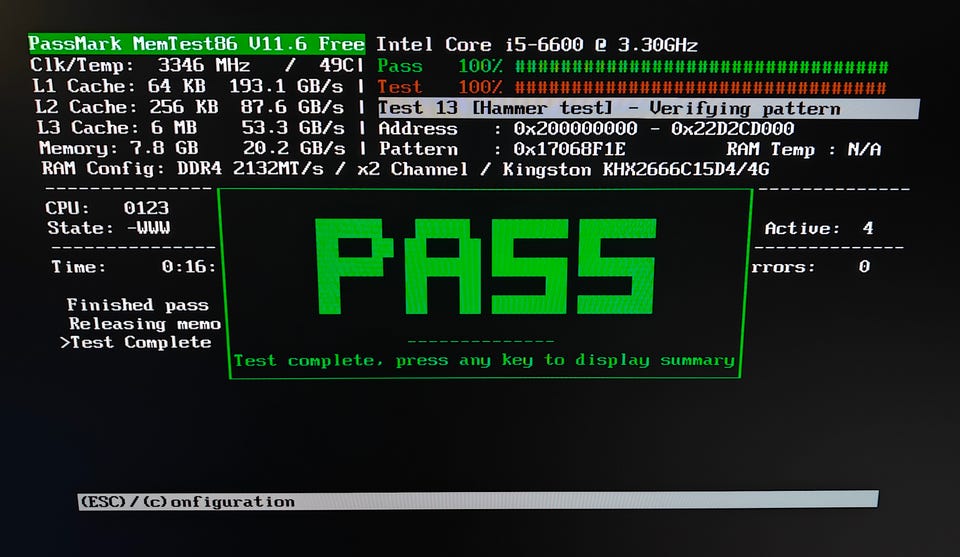Click the "PassMark MemTest86 V11.6 Free" title
The height and width of the screenshot is (557, 960).
[x=197, y=44]
